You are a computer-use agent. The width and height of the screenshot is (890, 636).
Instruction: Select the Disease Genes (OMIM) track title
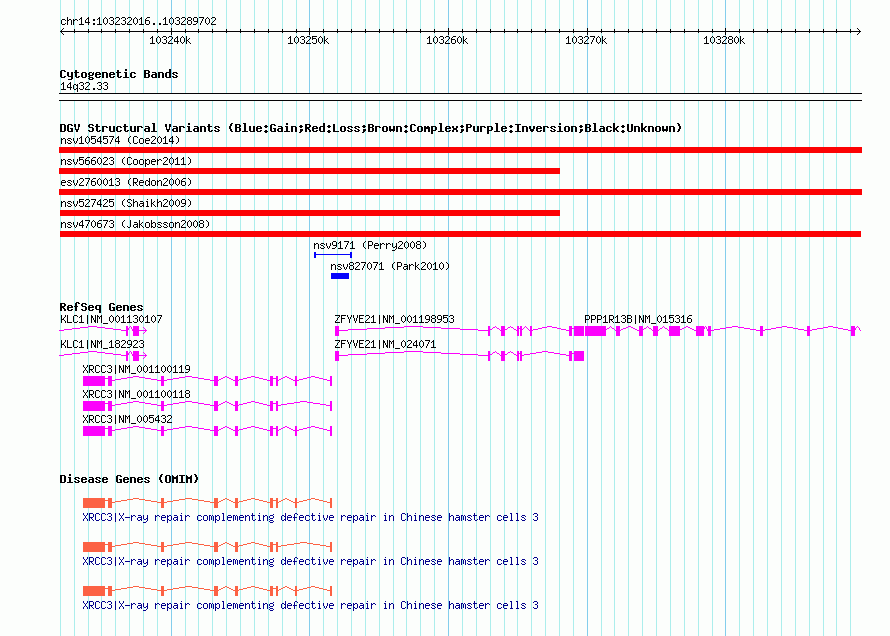point(129,479)
